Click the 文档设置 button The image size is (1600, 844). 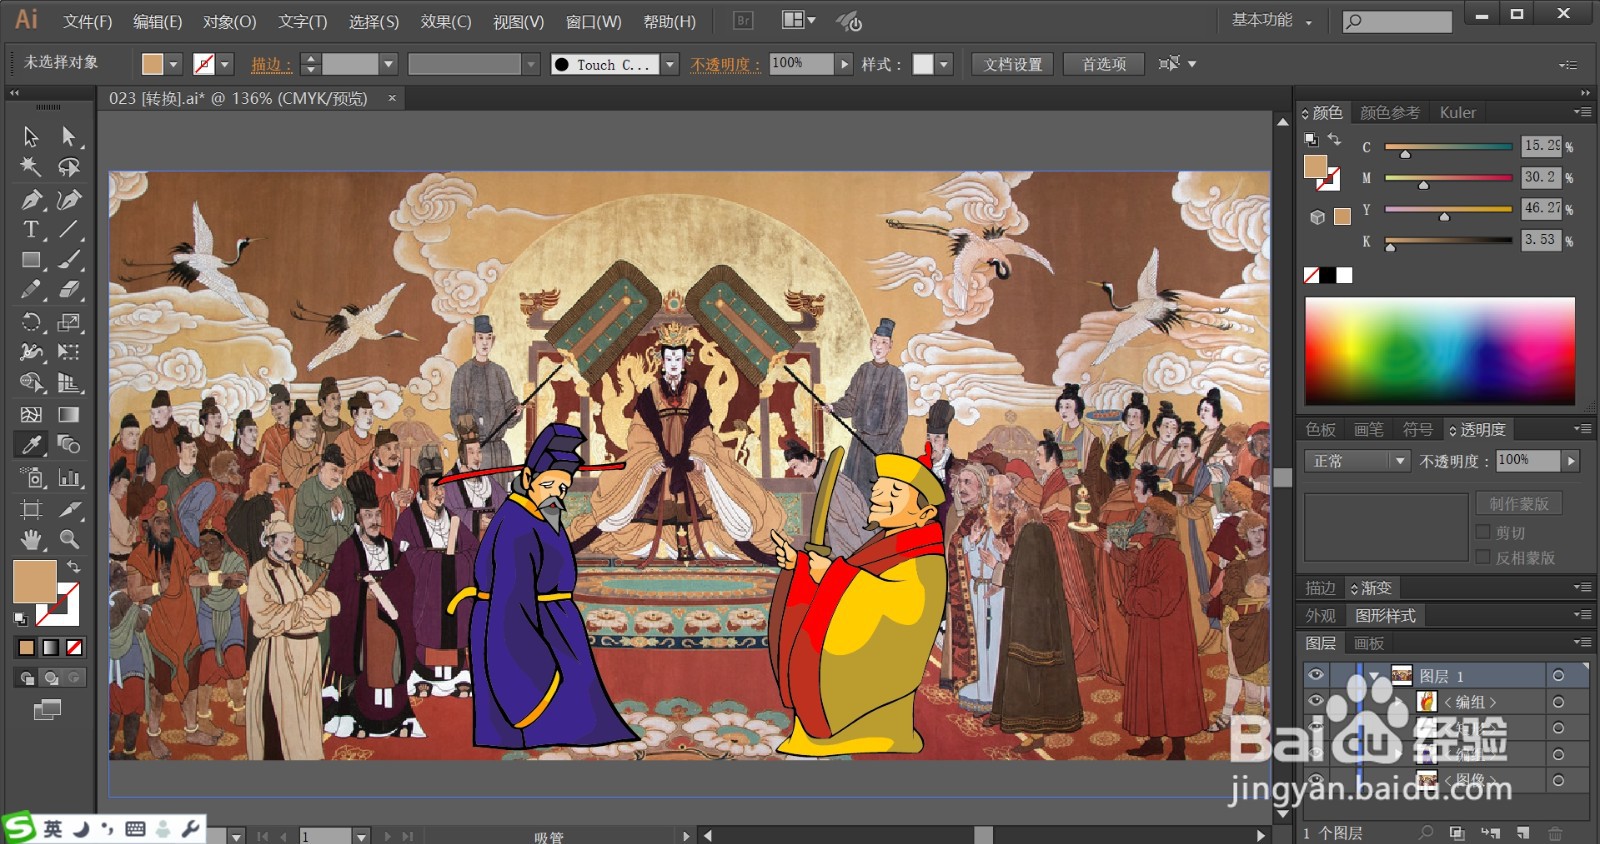(x=1012, y=64)
